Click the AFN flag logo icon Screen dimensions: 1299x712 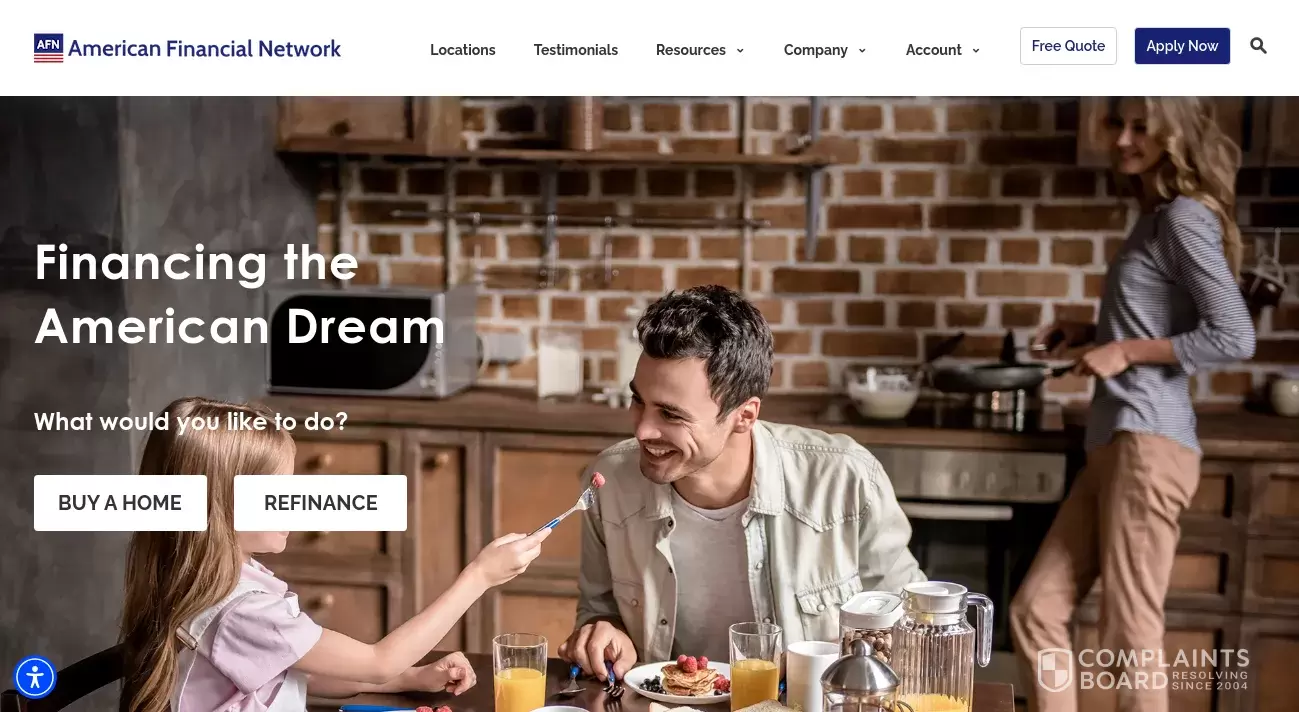click(x=48, y=48)
